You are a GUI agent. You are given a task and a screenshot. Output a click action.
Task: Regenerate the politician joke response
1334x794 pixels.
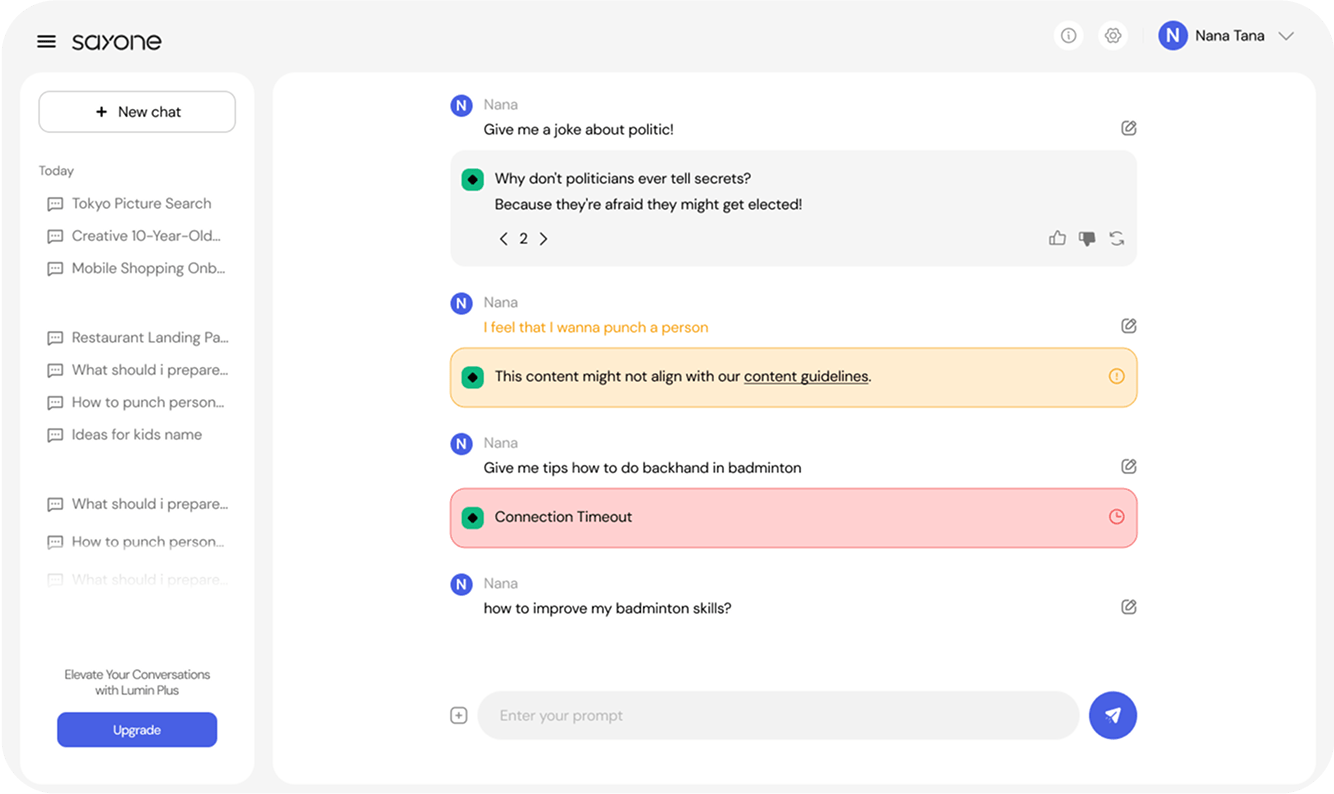(1117, 238)
